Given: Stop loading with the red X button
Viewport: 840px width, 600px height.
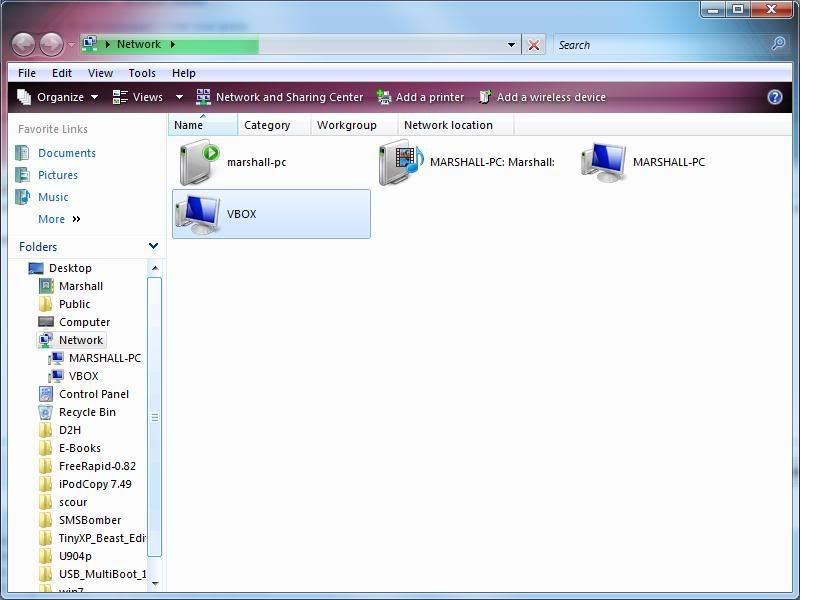Looking at the screenshot, I should 534,45.
